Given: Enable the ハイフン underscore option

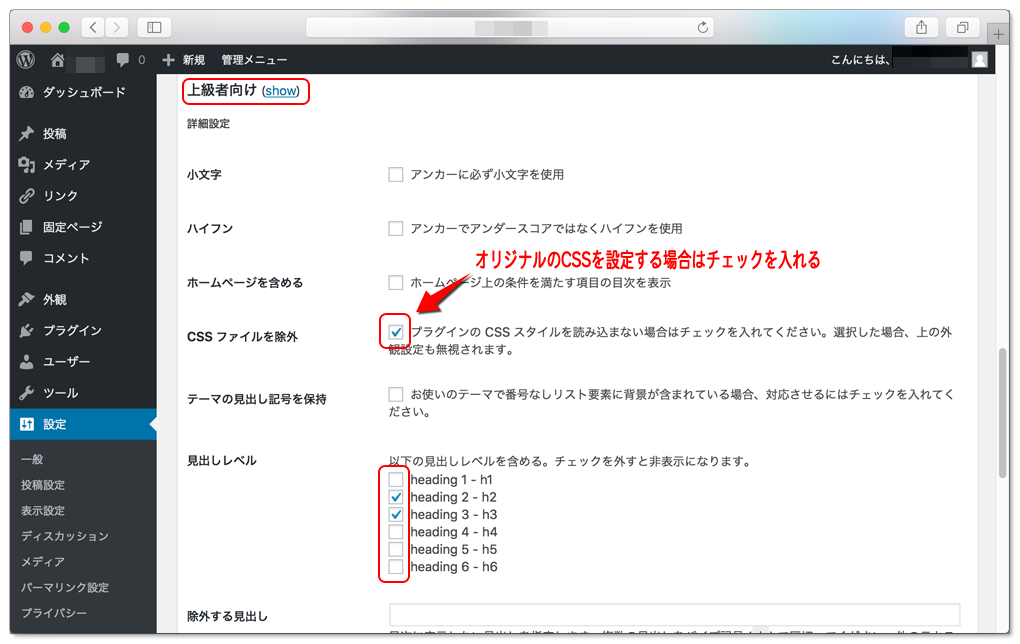Looking at the screenshot, I should coord(395,227).
